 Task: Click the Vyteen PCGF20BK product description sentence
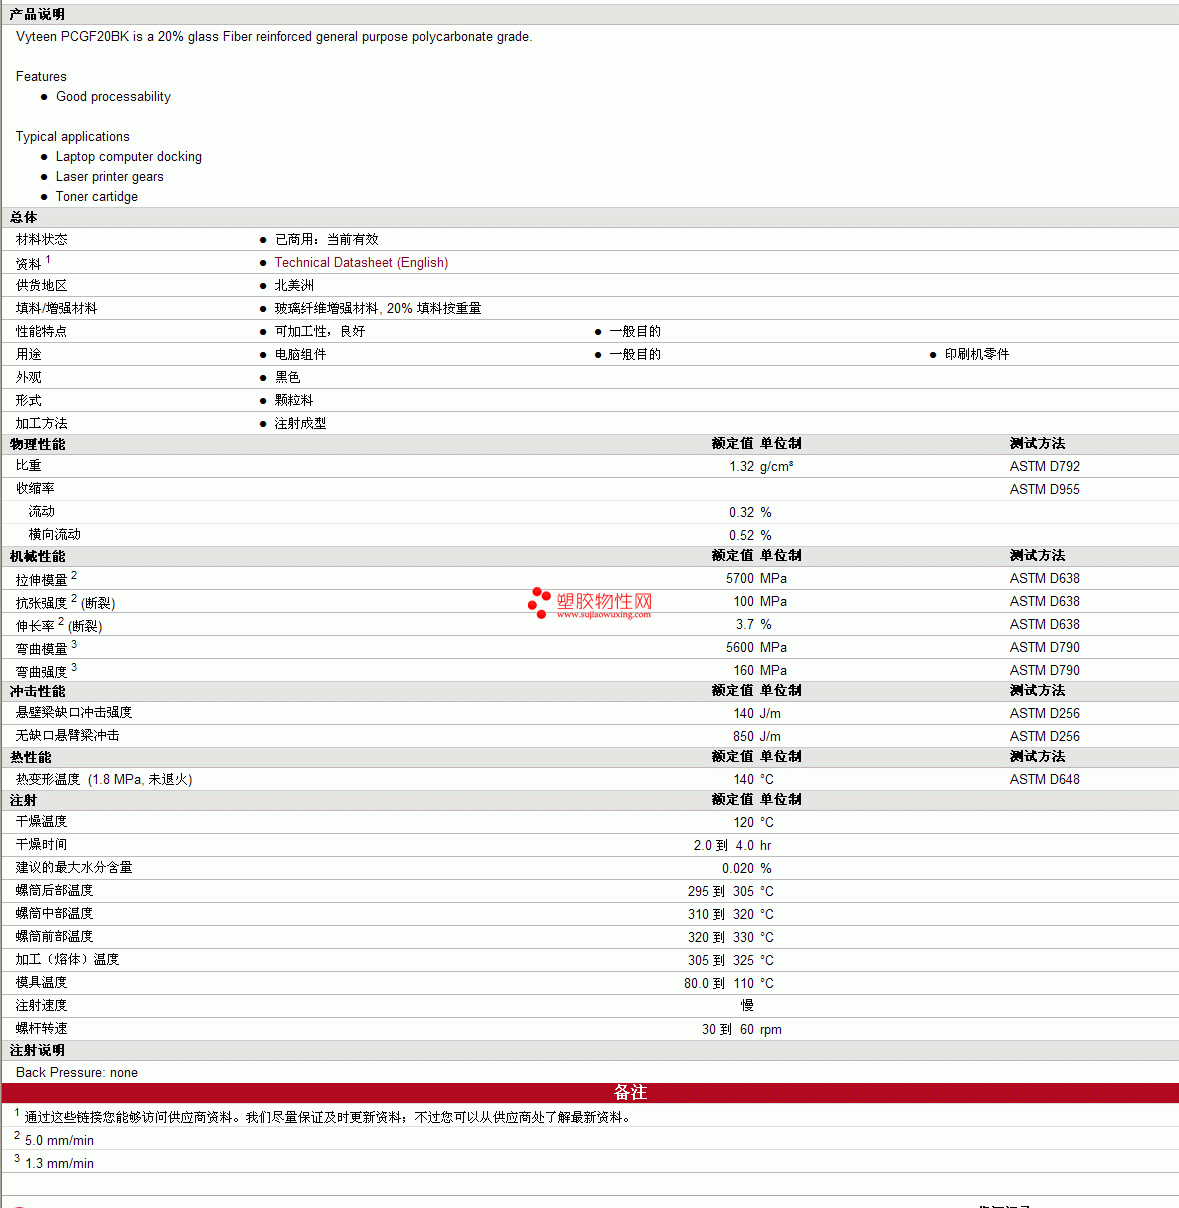pyautogui.click(x=274, y=36)
